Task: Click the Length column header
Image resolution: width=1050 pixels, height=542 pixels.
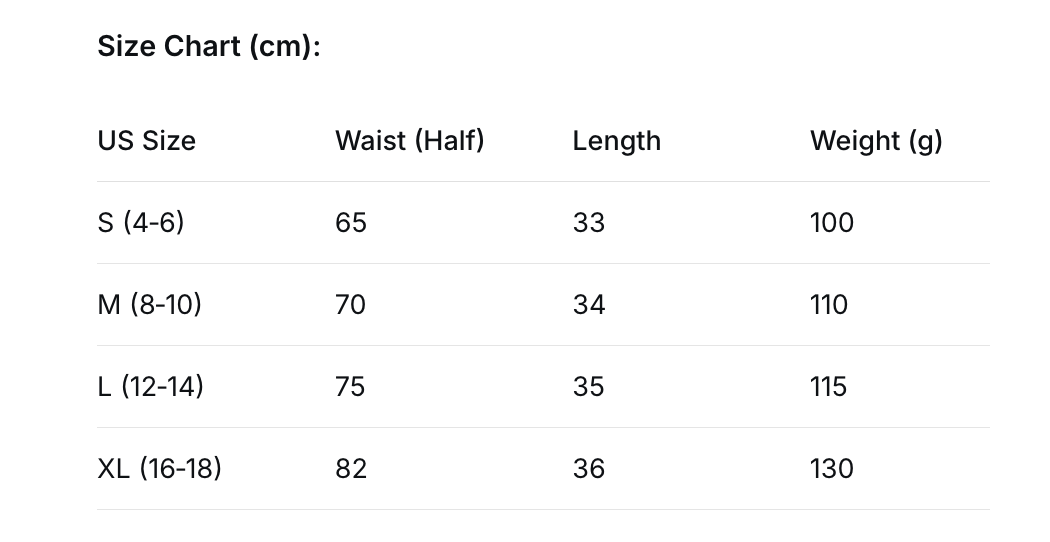Action: point(617,141)
